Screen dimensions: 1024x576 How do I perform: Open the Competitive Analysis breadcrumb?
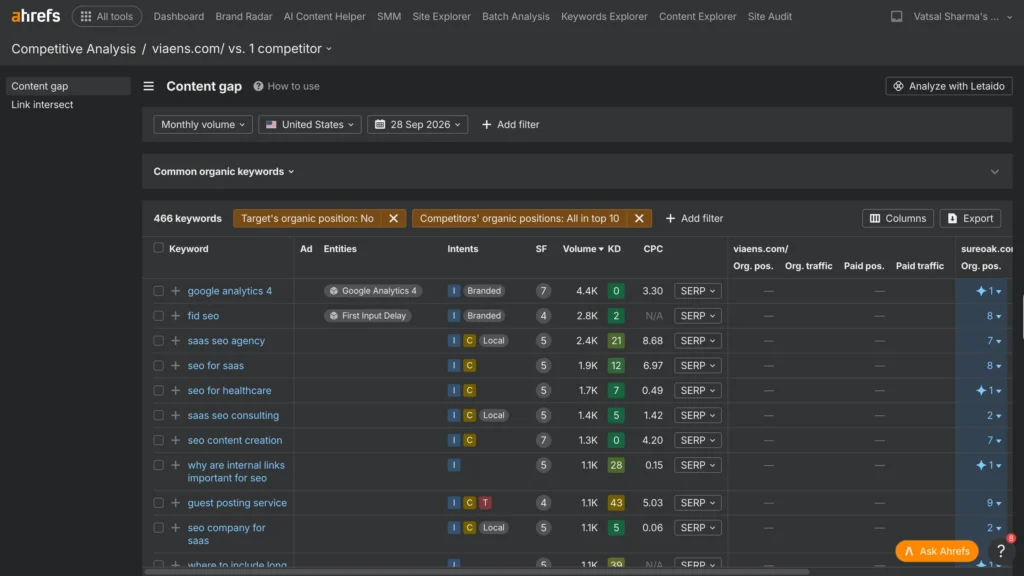[73, 48]
